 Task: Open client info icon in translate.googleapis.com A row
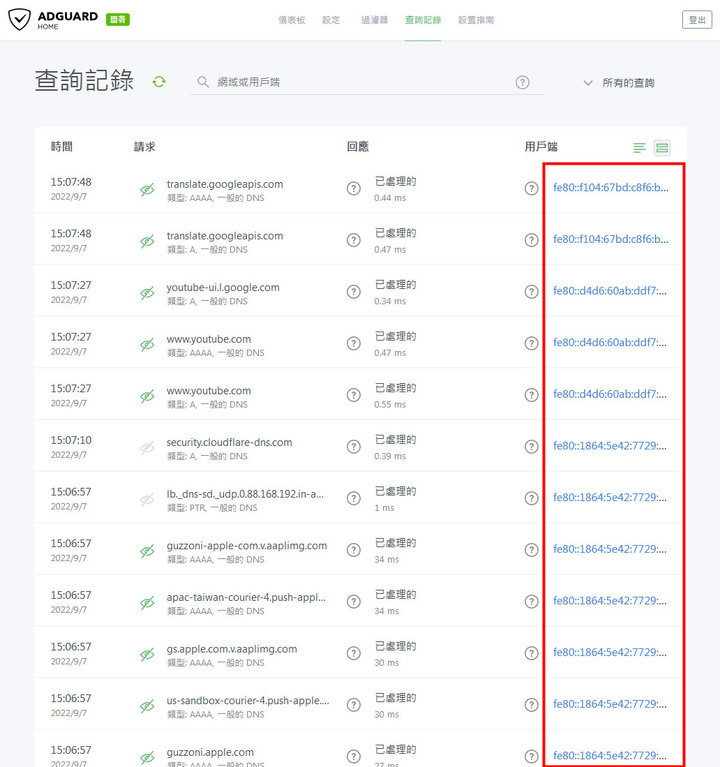pyautogui.click(x=532, y=240)
